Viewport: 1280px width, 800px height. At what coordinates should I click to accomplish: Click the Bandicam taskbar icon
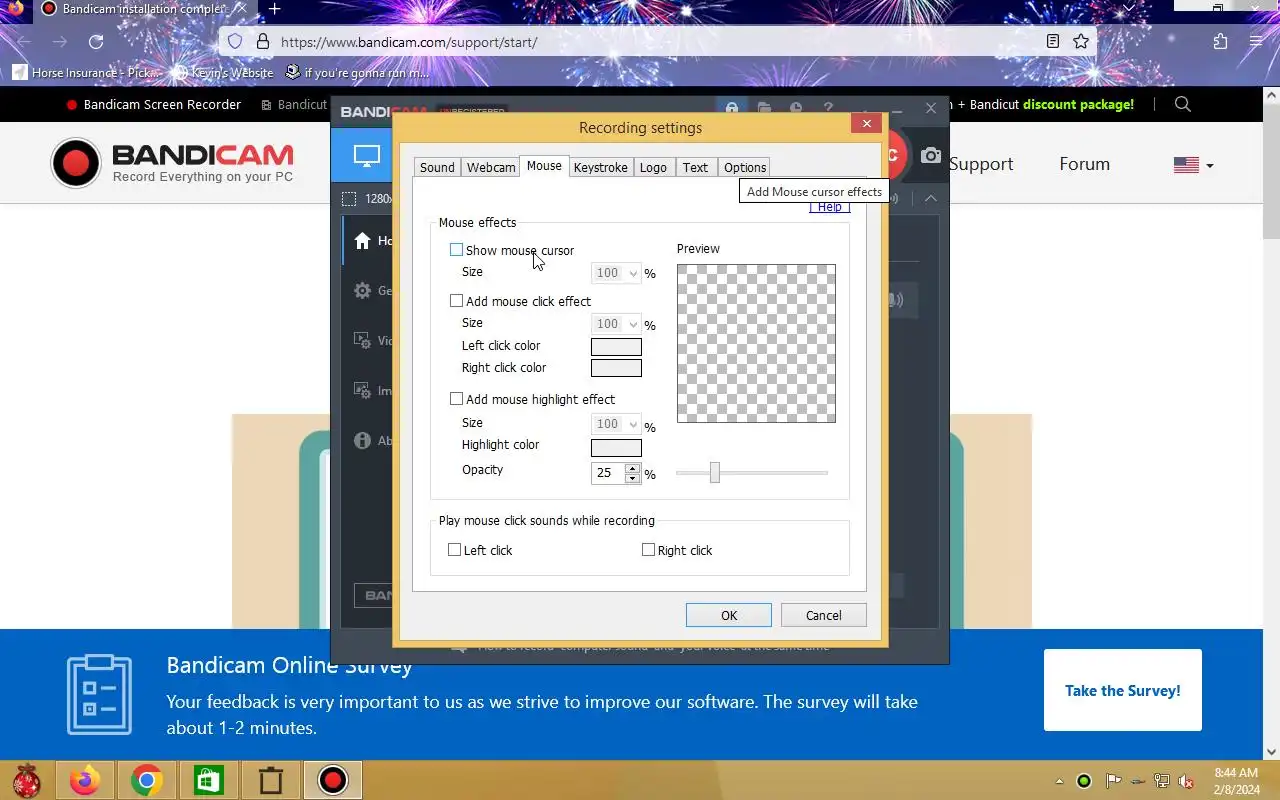(x=333, y=780)
